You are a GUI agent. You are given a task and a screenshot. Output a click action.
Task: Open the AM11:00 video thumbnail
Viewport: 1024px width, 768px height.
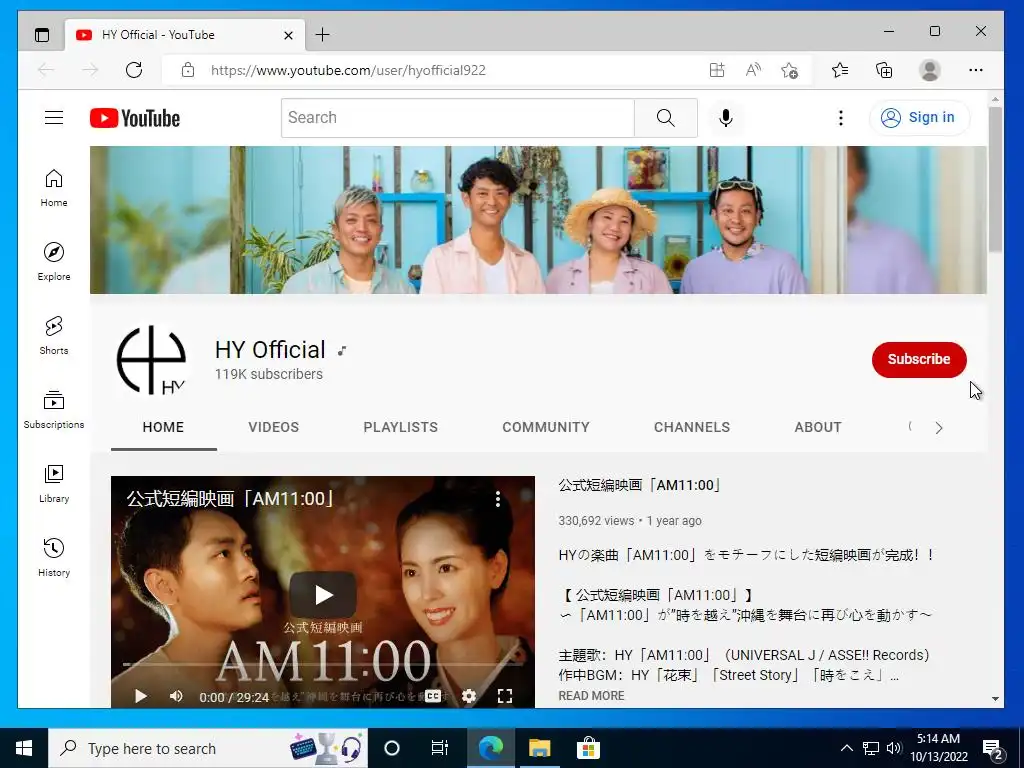323,592
